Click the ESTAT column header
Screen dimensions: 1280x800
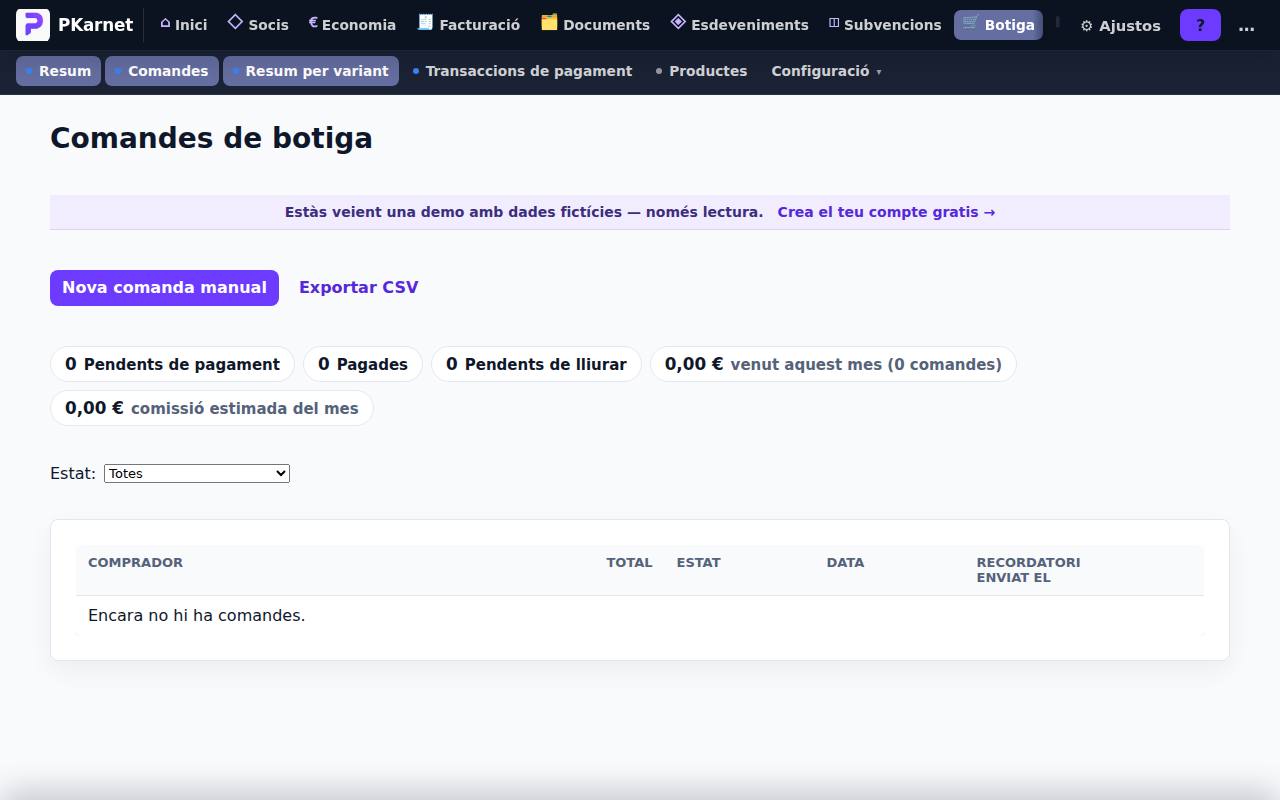[698, 562]
